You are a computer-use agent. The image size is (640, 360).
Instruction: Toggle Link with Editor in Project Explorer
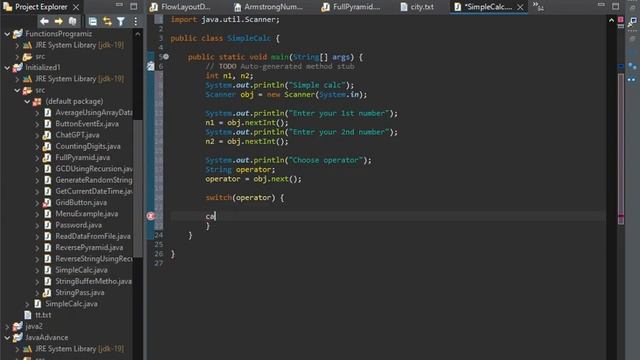pyautogui.click(x=107, y=21)
